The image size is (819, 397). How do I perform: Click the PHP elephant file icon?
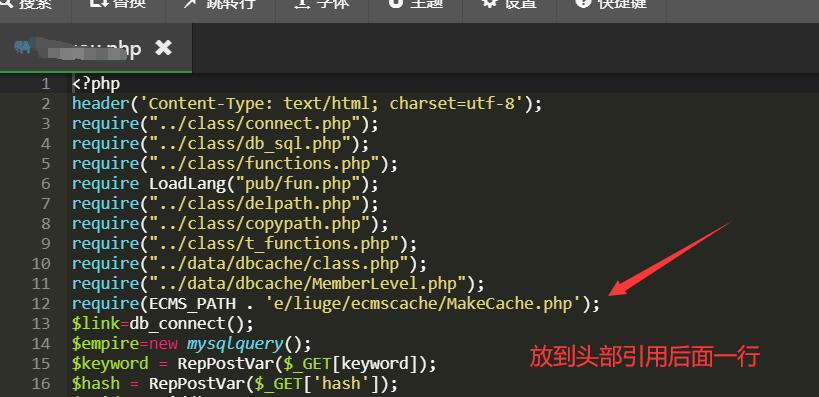pos(23,48)
